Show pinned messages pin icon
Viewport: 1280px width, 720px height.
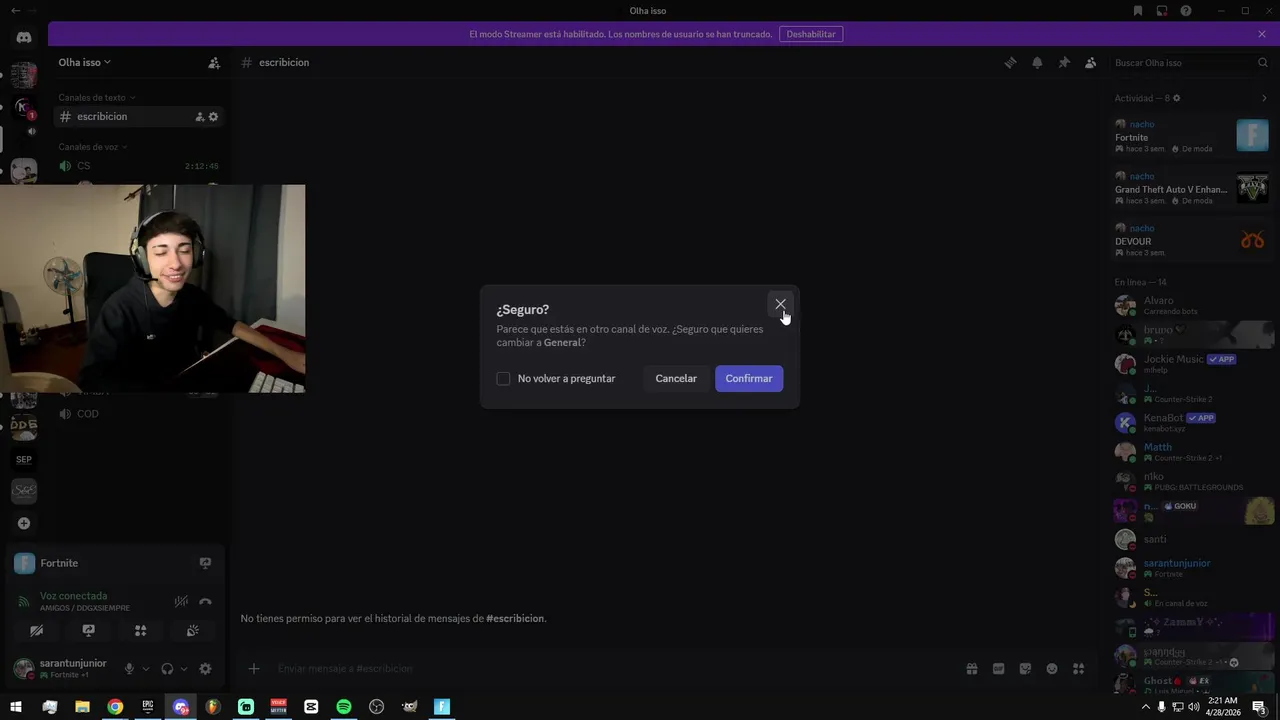click(x=1064, y=62)
